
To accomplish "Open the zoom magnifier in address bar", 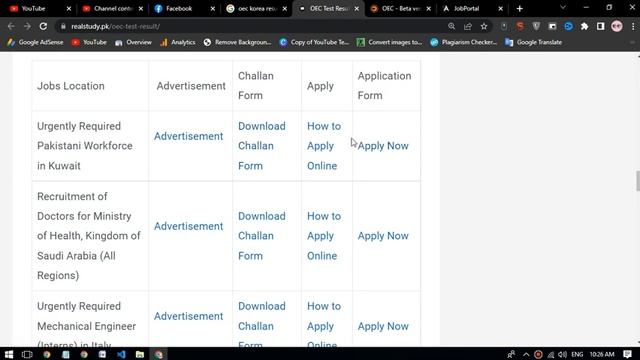I will pos(451,26).
